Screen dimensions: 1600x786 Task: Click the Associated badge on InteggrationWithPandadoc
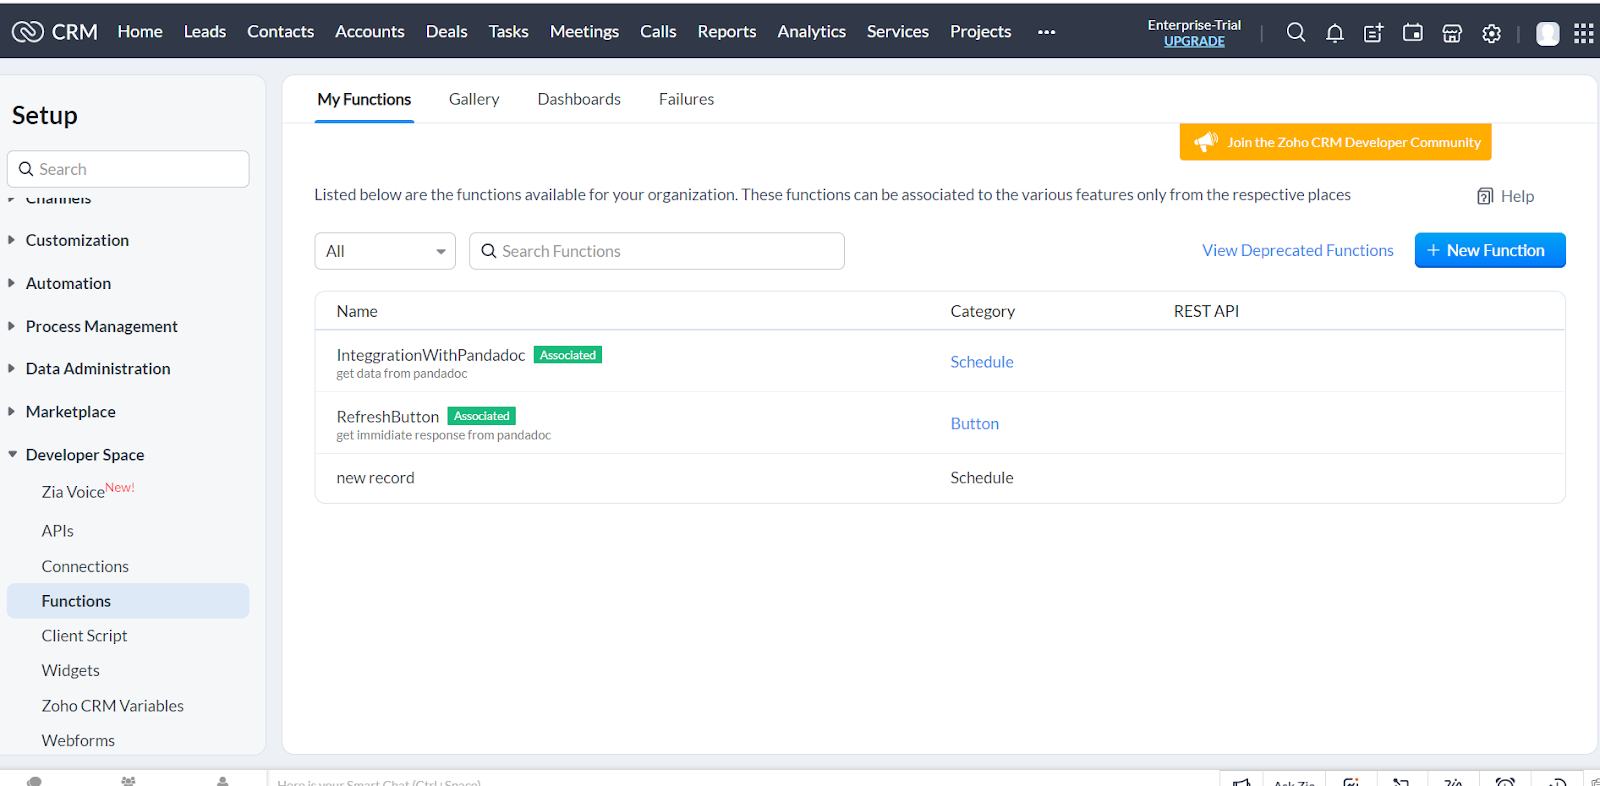(x=568, y=355)
